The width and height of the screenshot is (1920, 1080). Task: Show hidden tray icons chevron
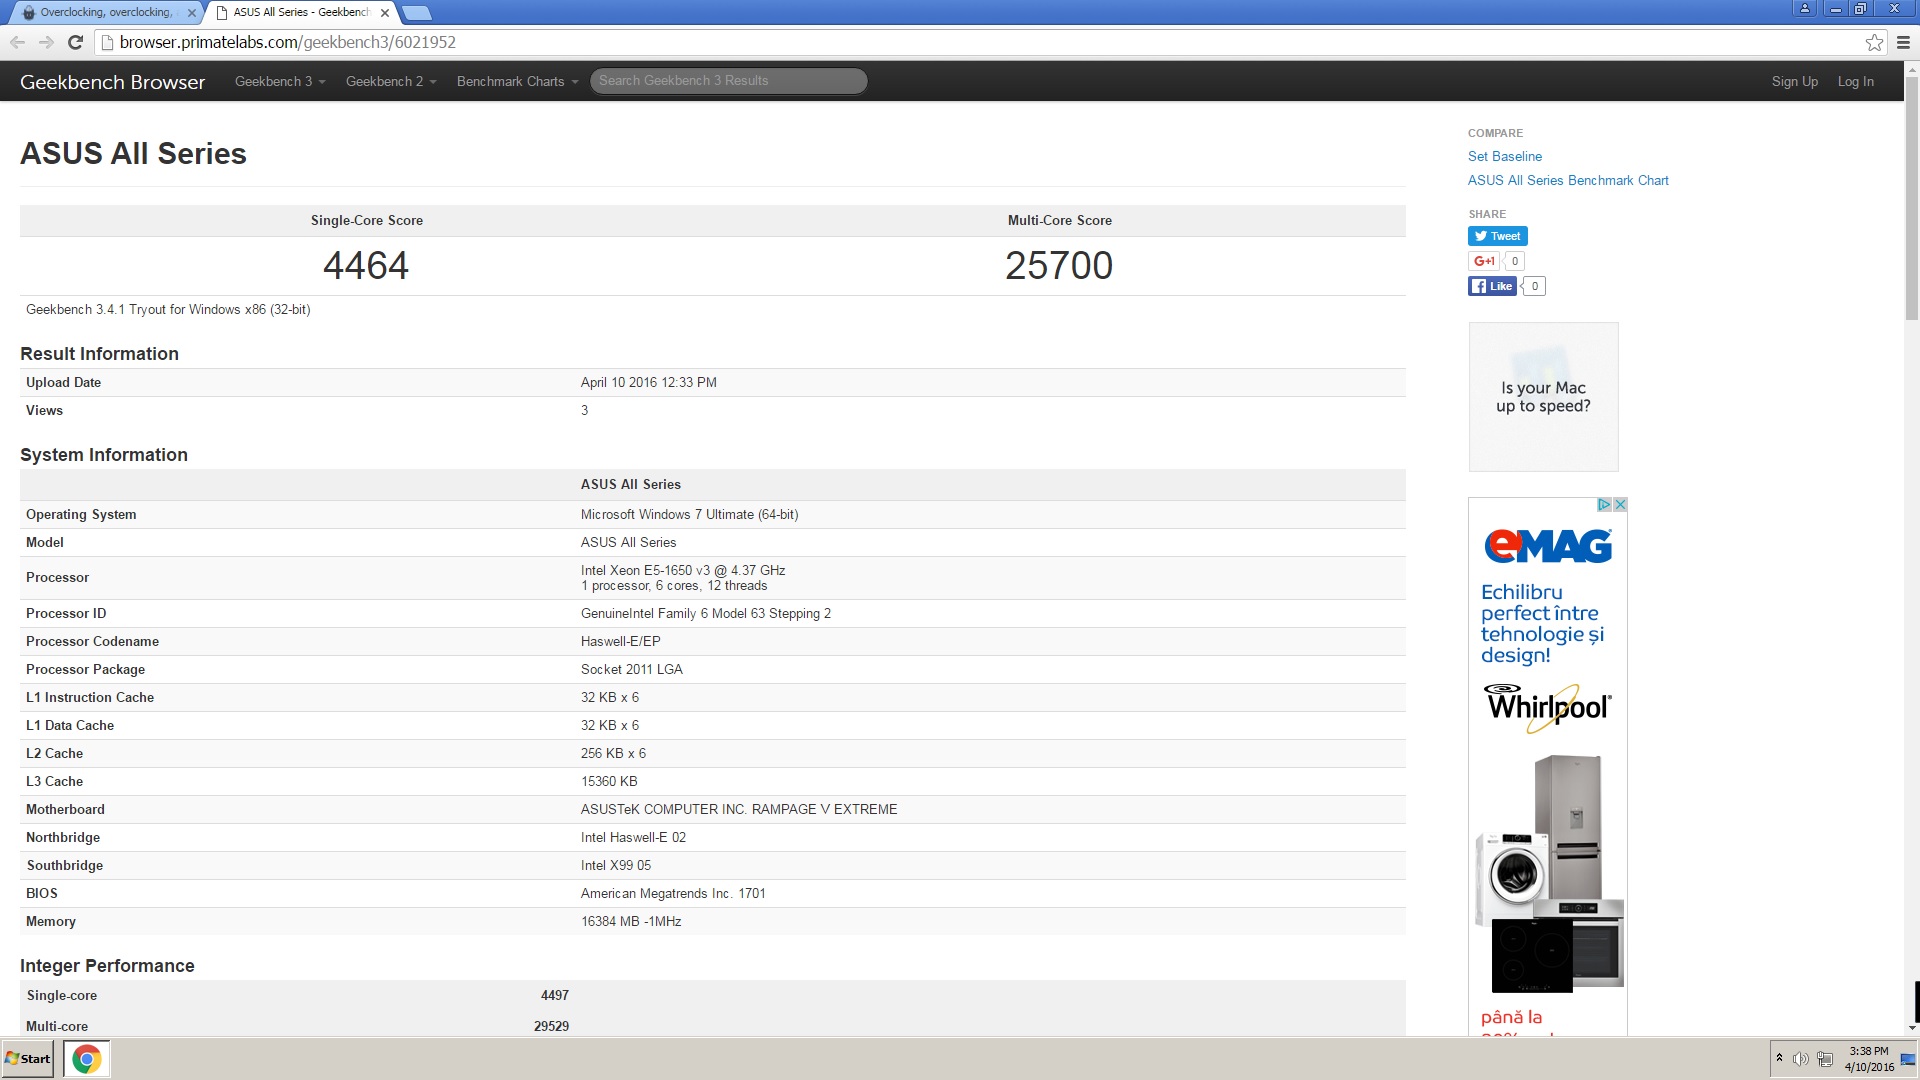pyautogui.click(x=1779, y=1058)
